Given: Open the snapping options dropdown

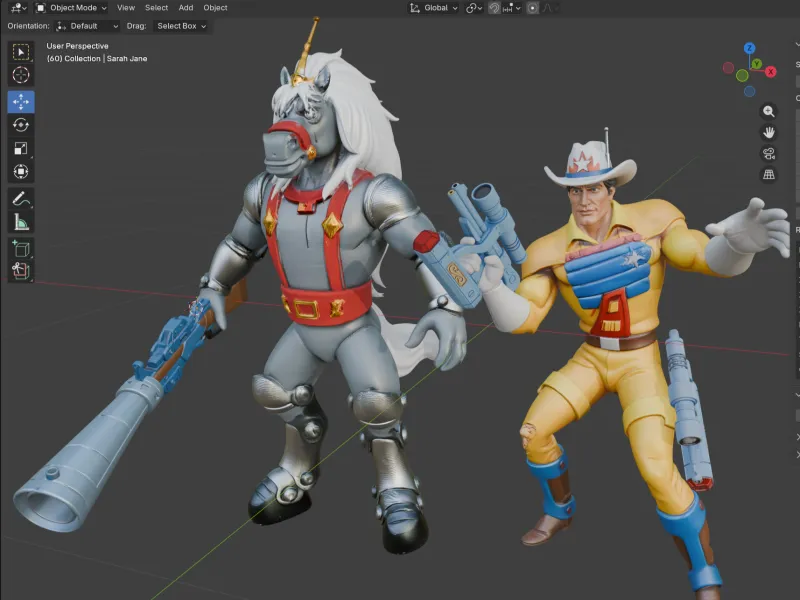Looking at the screenshot, I should [512, 8].
